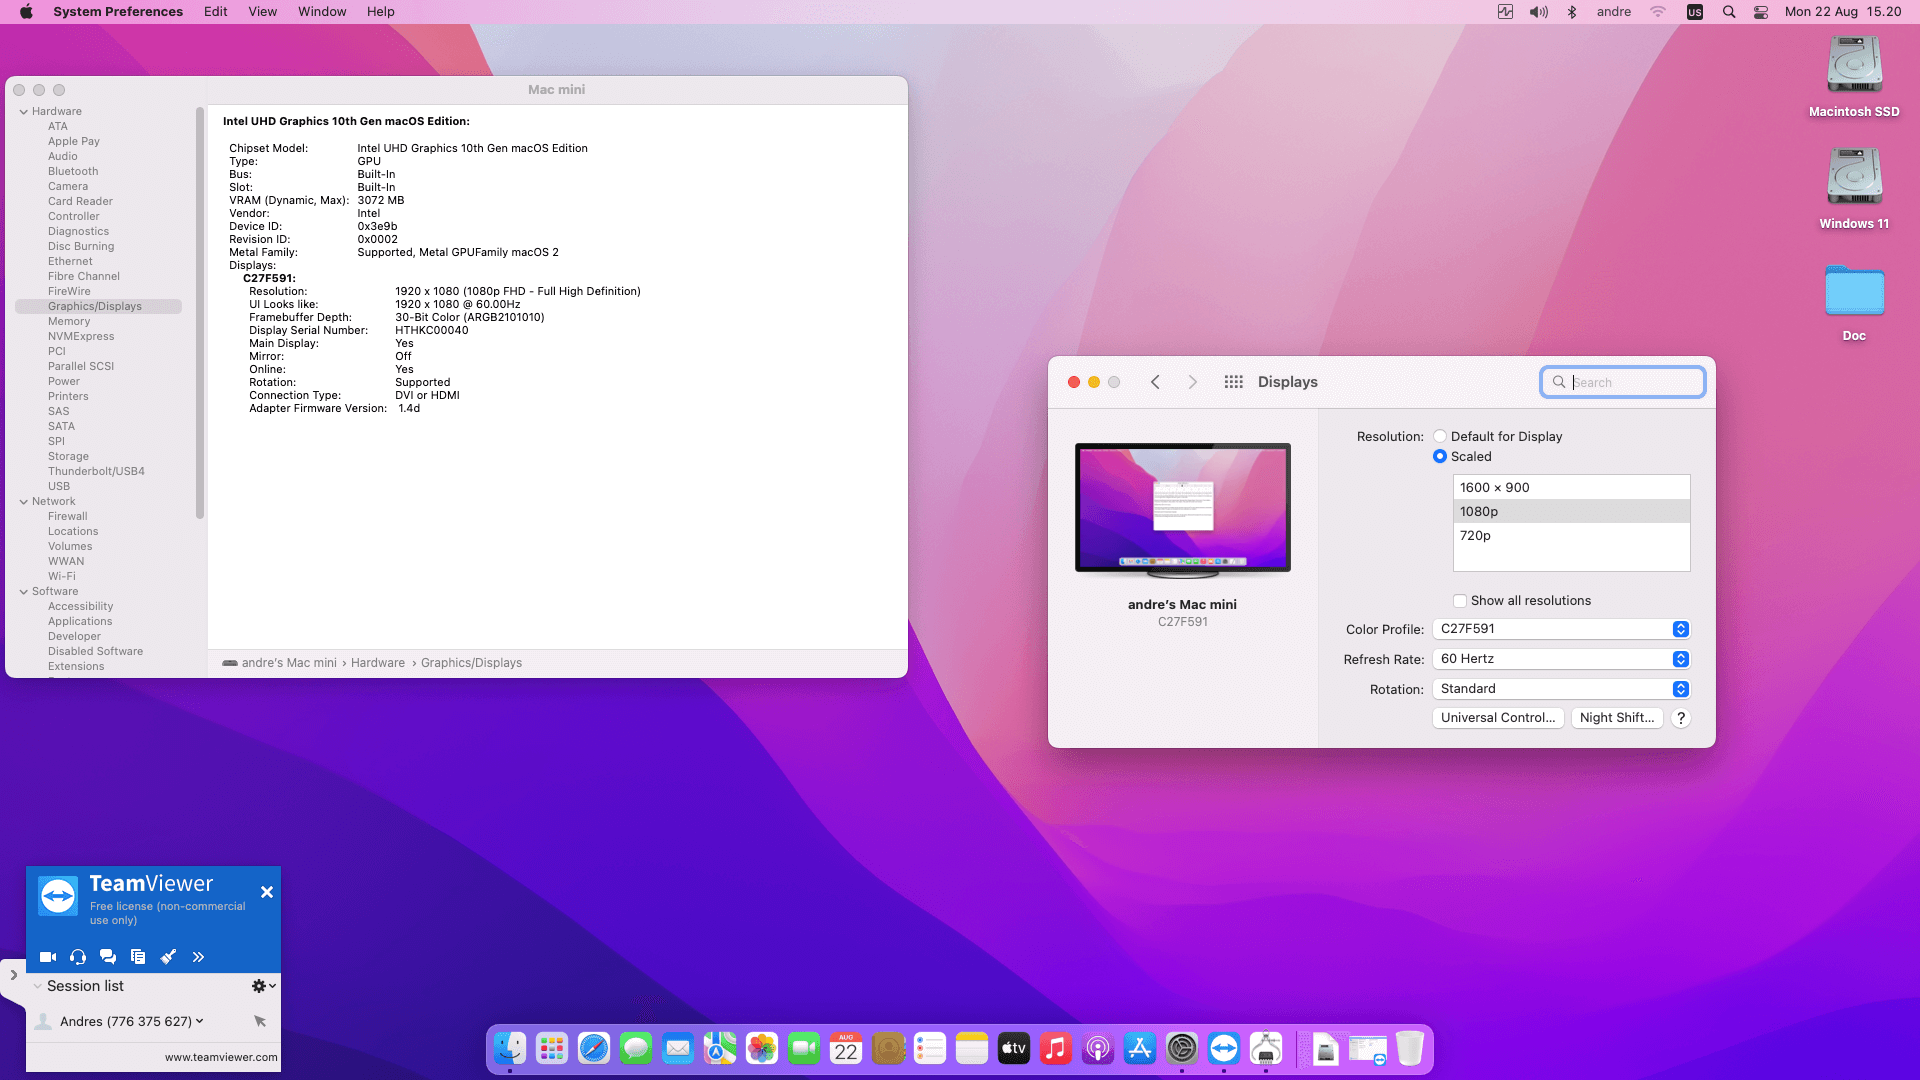Open Safari from the Dock

(x=594, y=1048)
